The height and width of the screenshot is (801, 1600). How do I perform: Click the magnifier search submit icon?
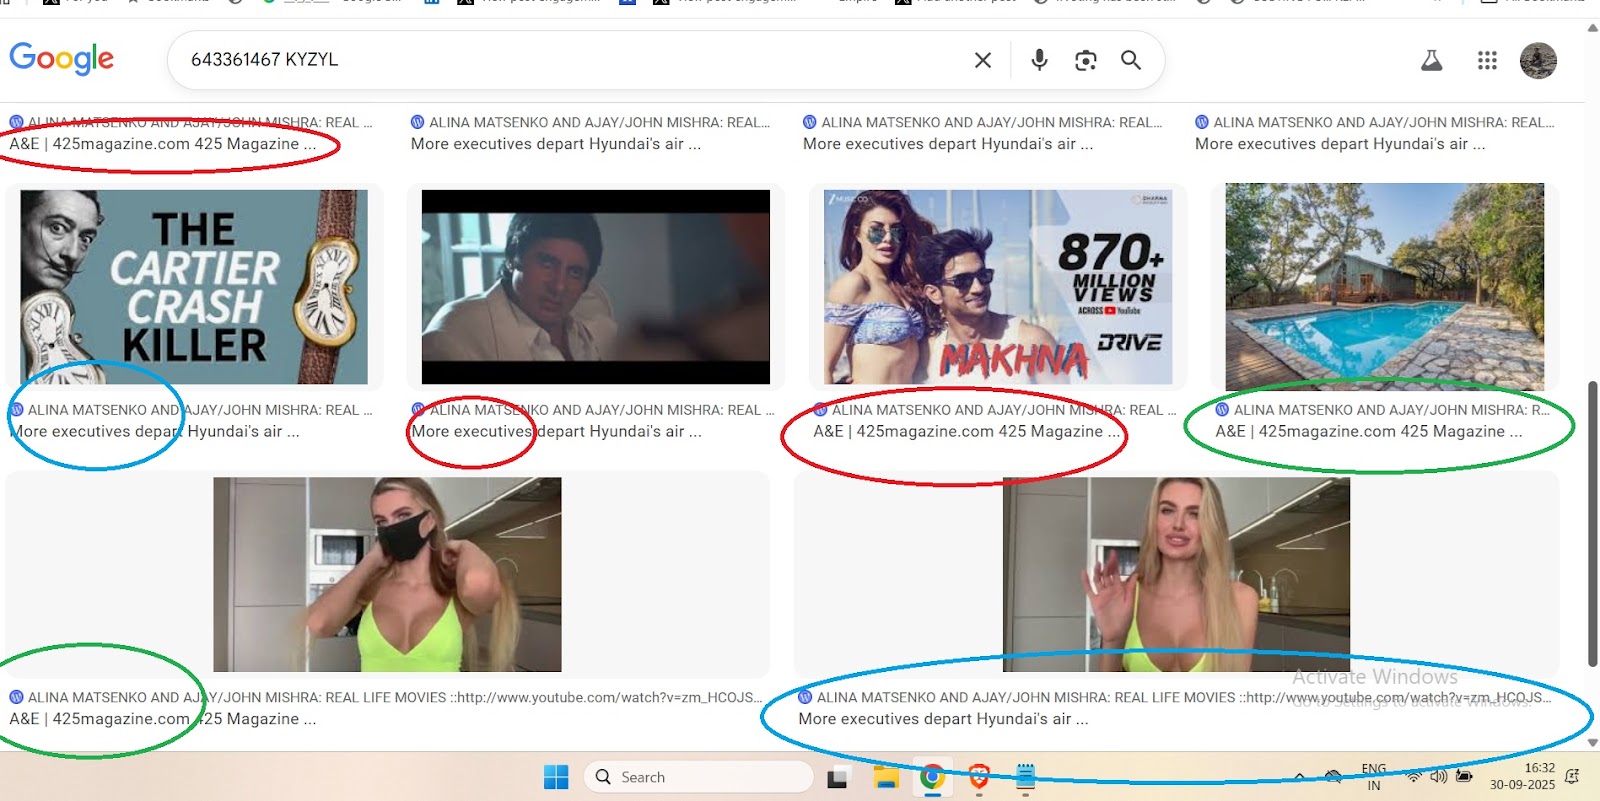point(1131,60)
